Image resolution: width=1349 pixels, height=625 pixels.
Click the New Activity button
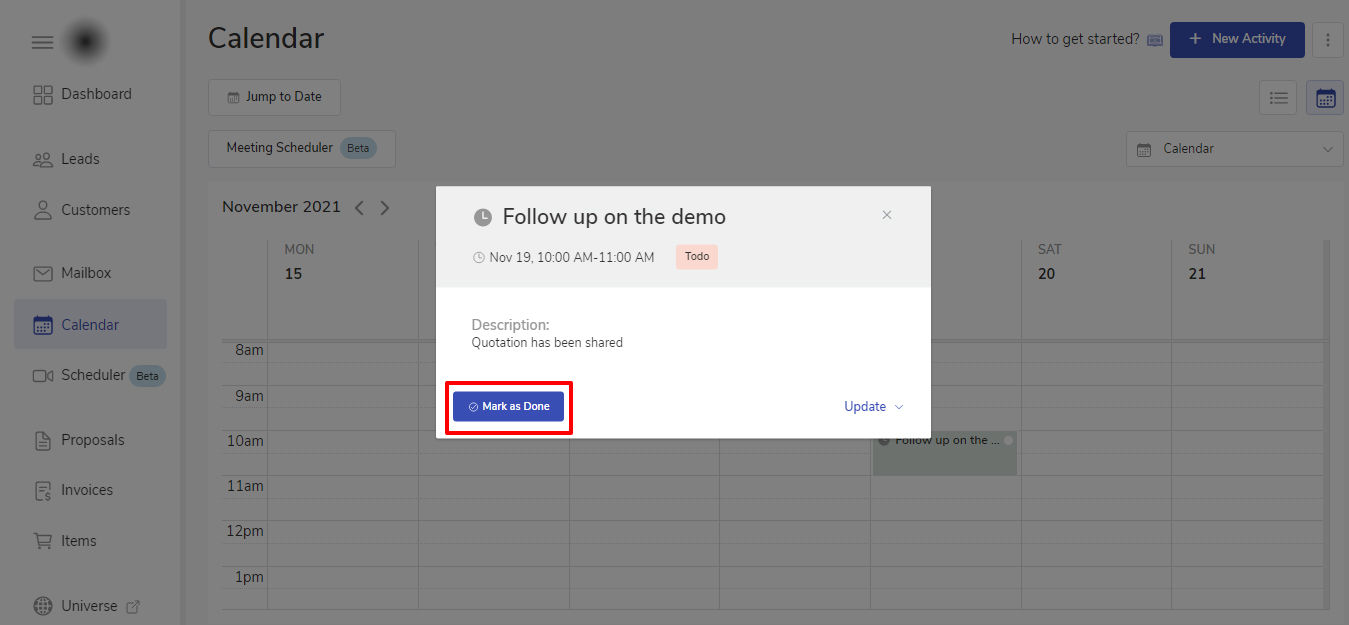(x=1236, y=39)
